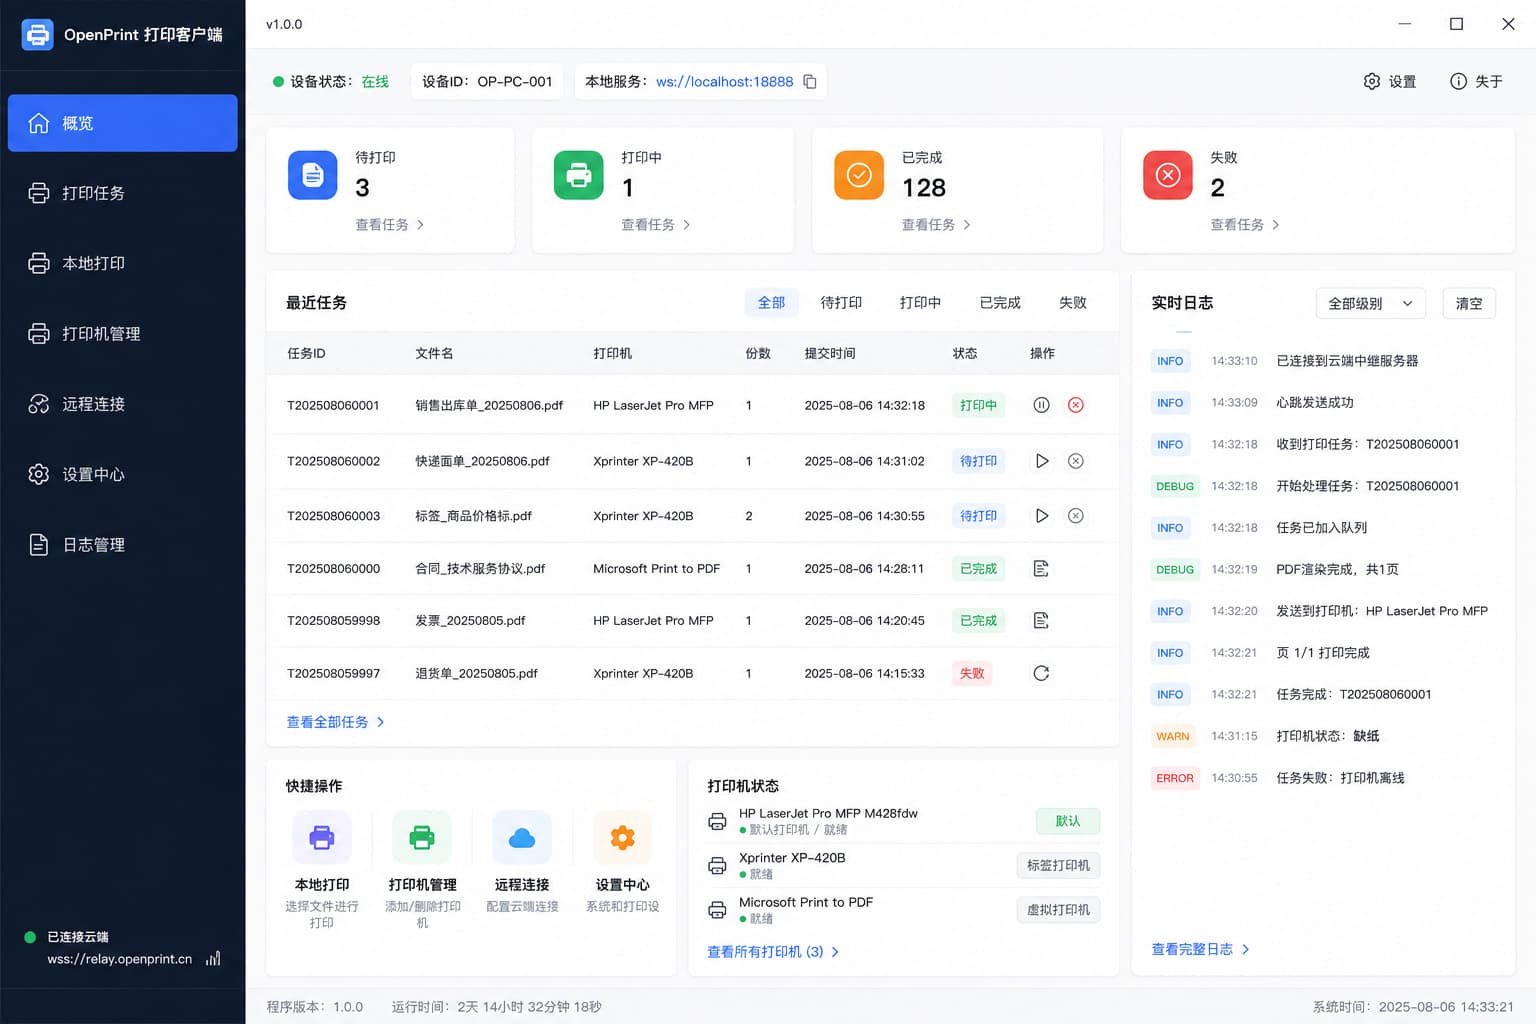
Task: Click the blue 待打印 document card icon
Action: click(x=313, y=175)
